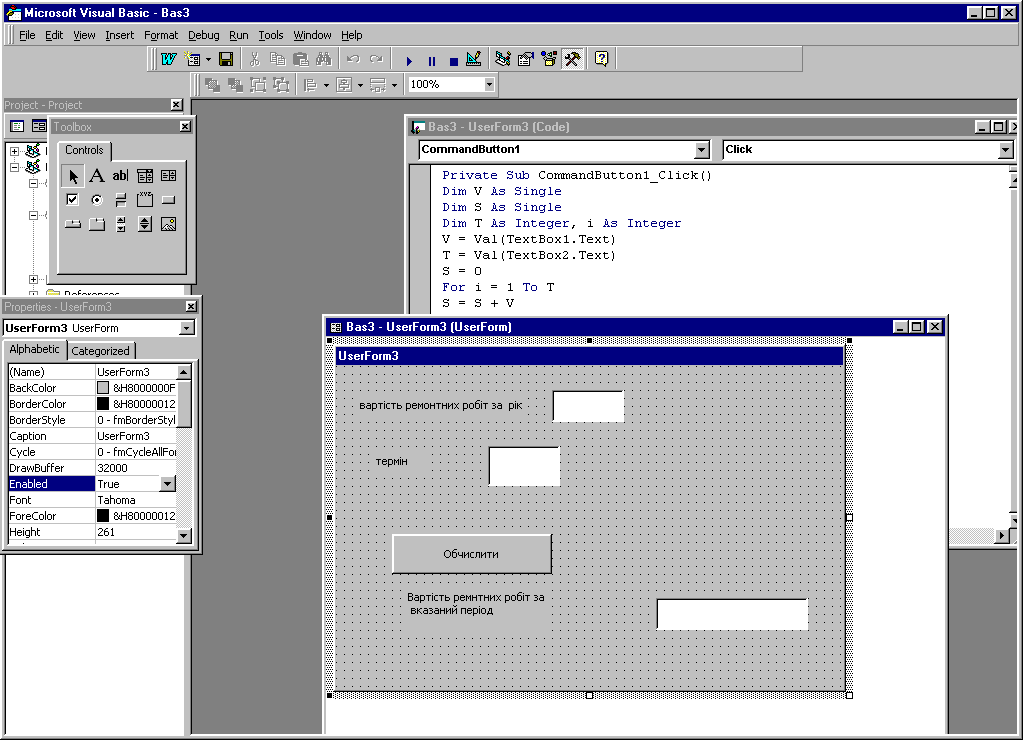This screenshot has height=740, width=1023.
Task: Open the Insert menu
Action: click(x=119, y=35)
